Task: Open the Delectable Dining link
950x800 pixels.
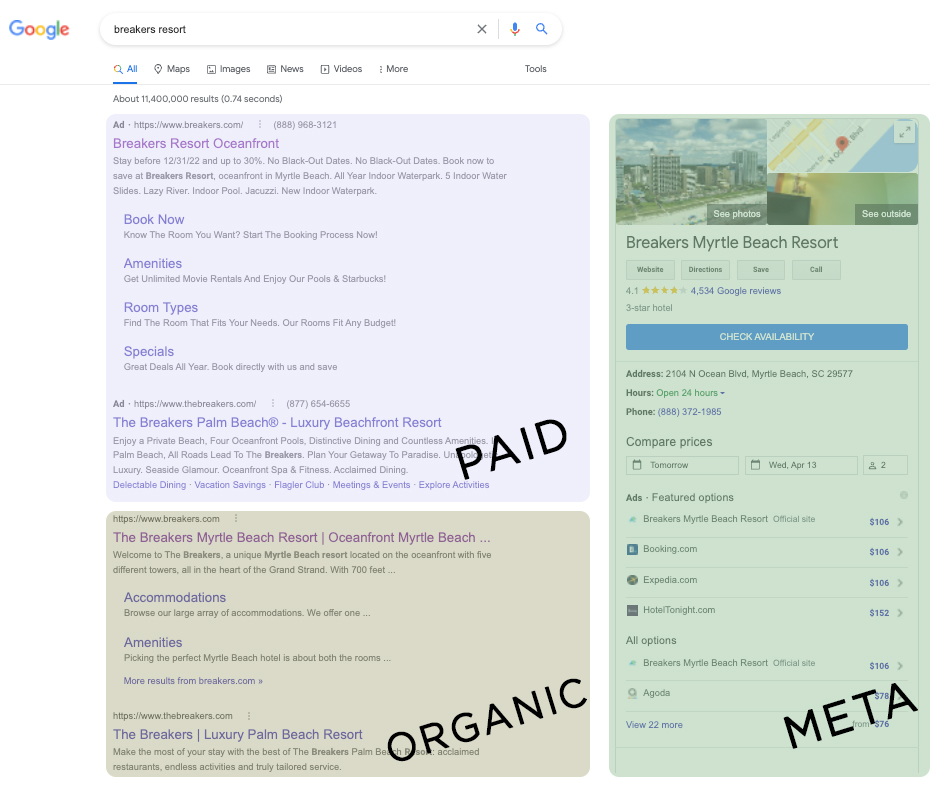Action: (149, 485)
